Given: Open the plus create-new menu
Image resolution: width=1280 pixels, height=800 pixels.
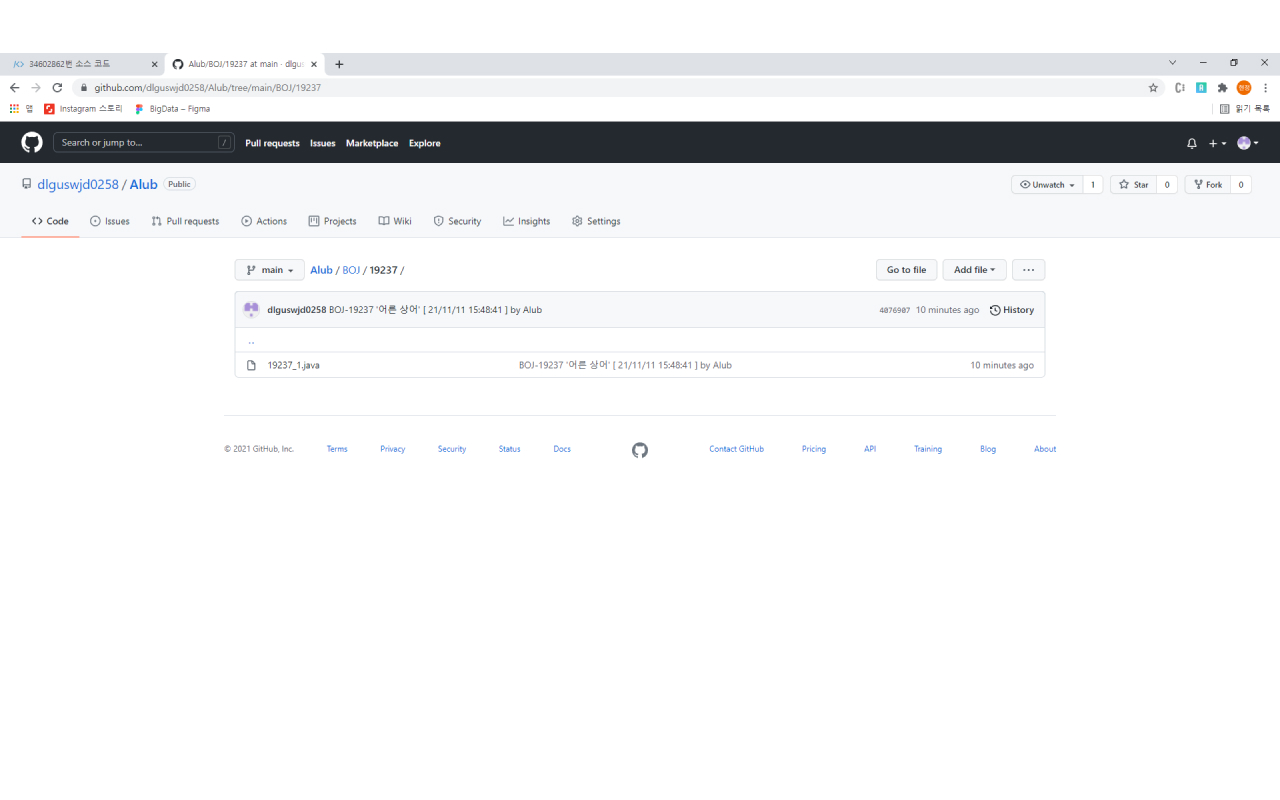Looking at the screenshot, I should coord(1217,143).
